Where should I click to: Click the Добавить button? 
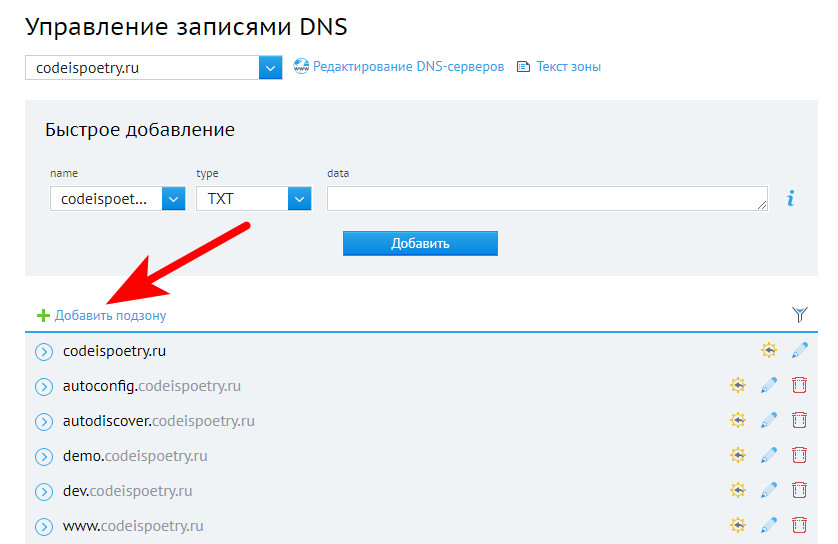pyautogui.click(x=420, y=243)
